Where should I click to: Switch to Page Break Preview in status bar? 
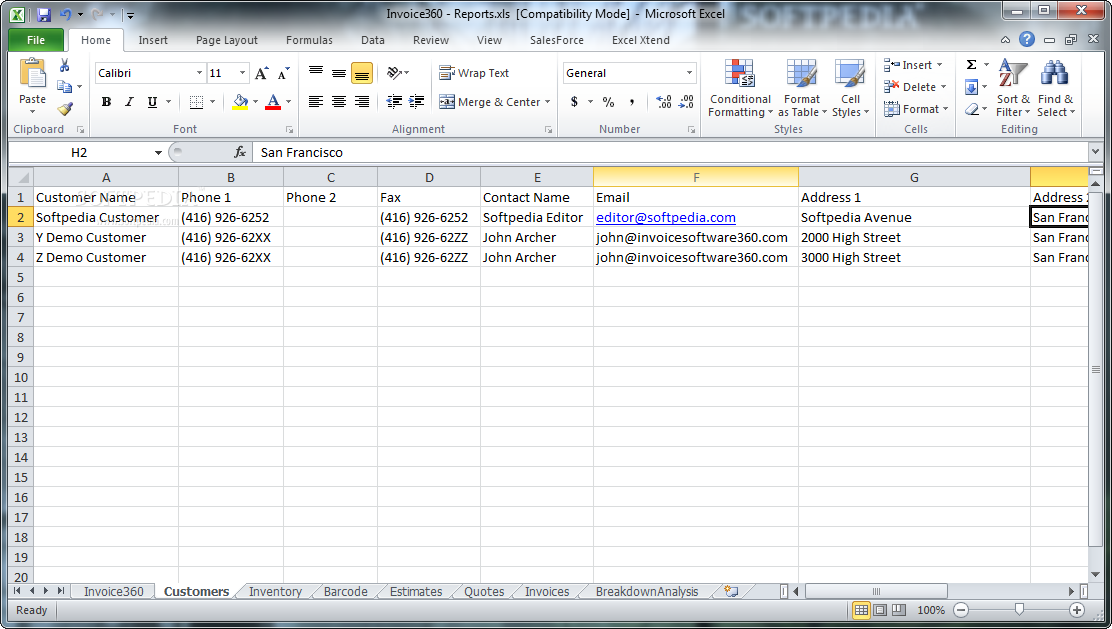coord(899,610)
